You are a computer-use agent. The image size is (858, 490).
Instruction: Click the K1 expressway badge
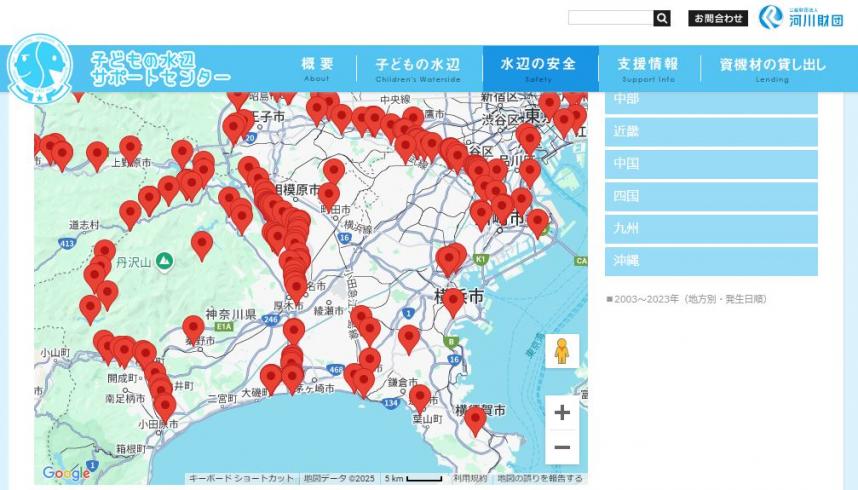point(480,259)
